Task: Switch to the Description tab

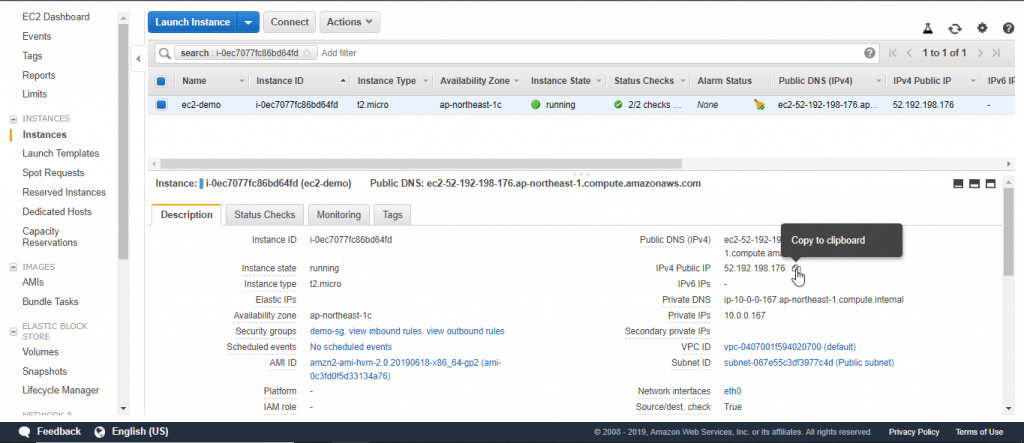Action: [x=186, y=214]
